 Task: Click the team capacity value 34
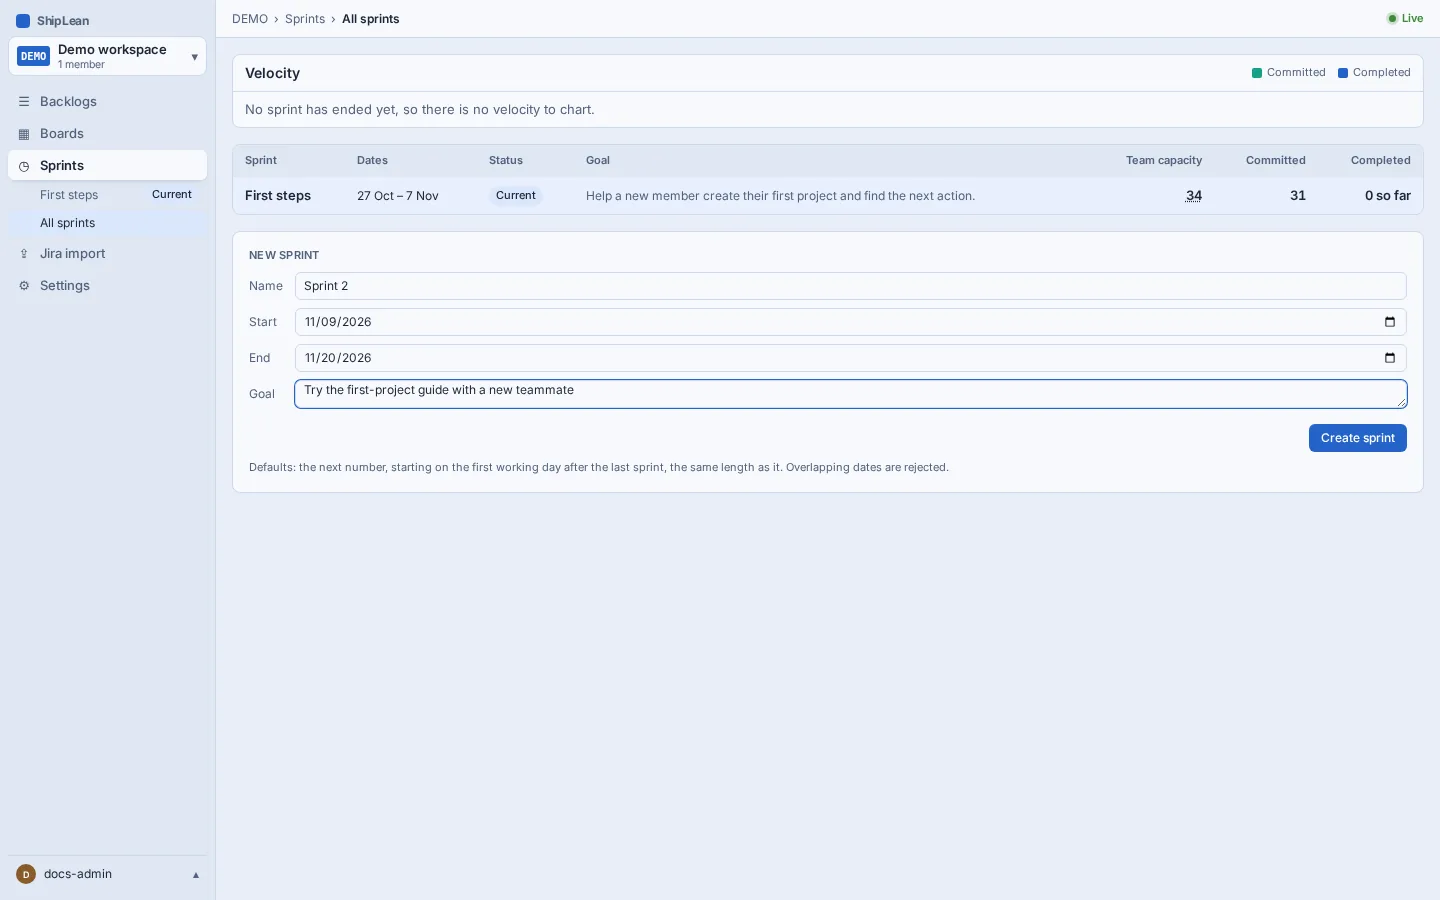[1194, 196]
